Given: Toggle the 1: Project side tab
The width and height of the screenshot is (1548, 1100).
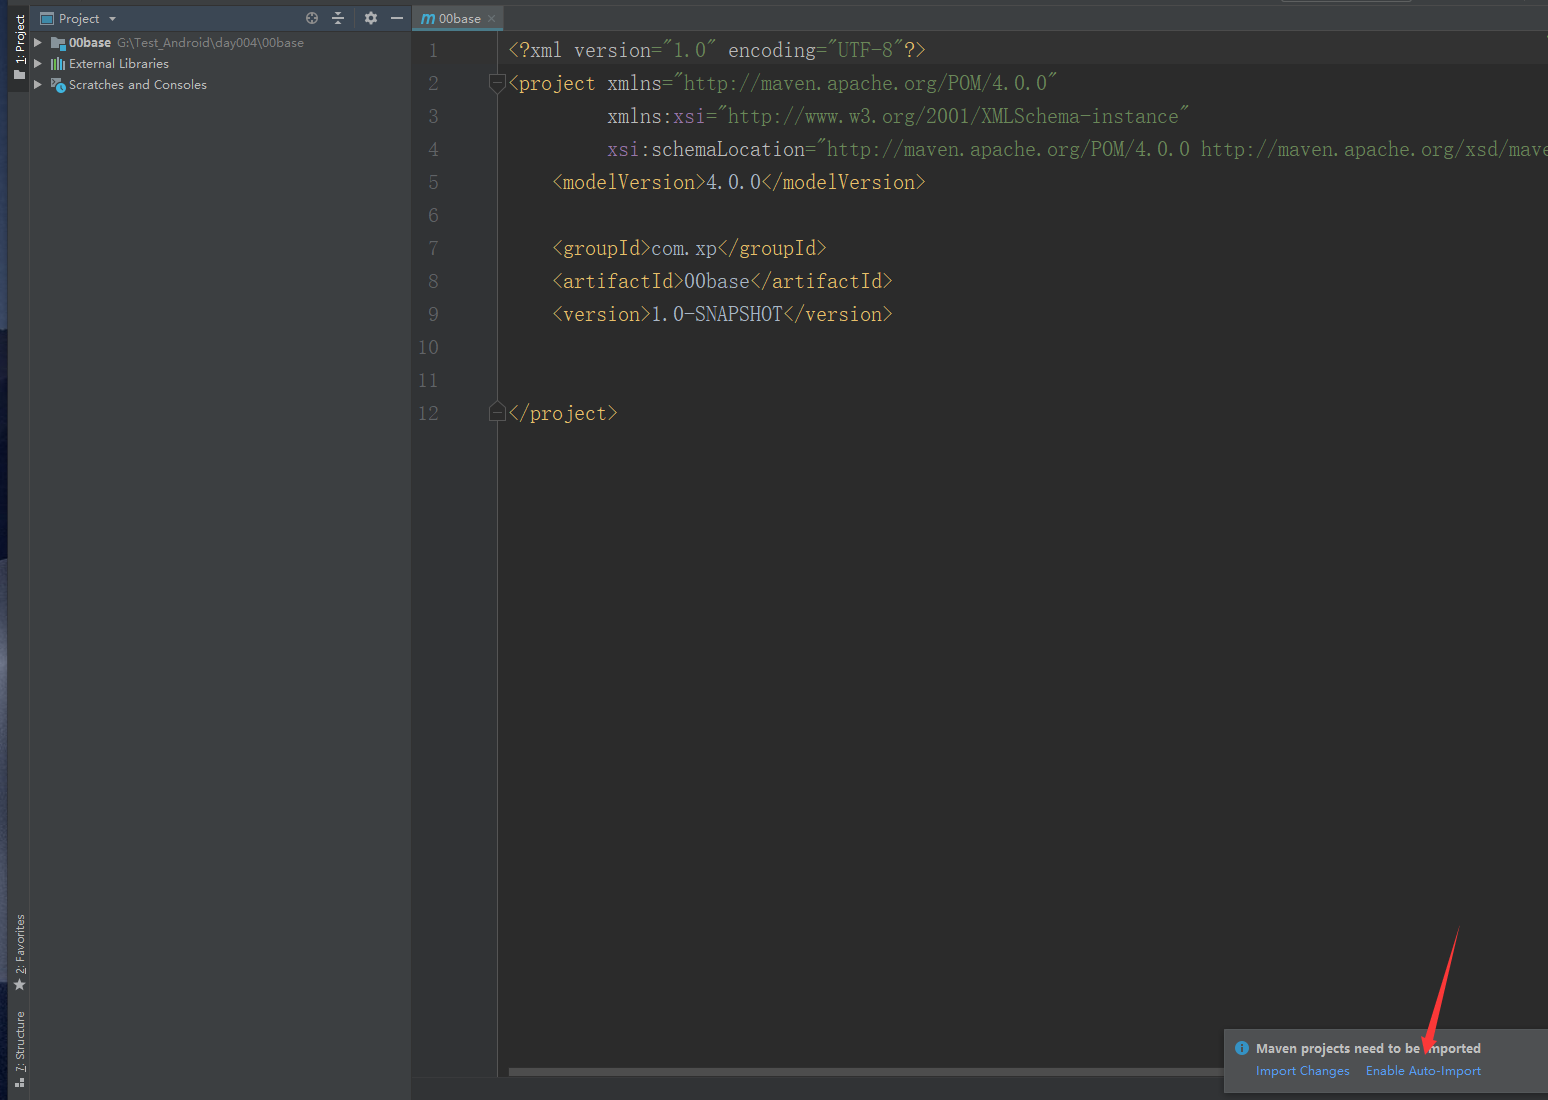Looking at the screenshot, I should (x=19, y=47).
